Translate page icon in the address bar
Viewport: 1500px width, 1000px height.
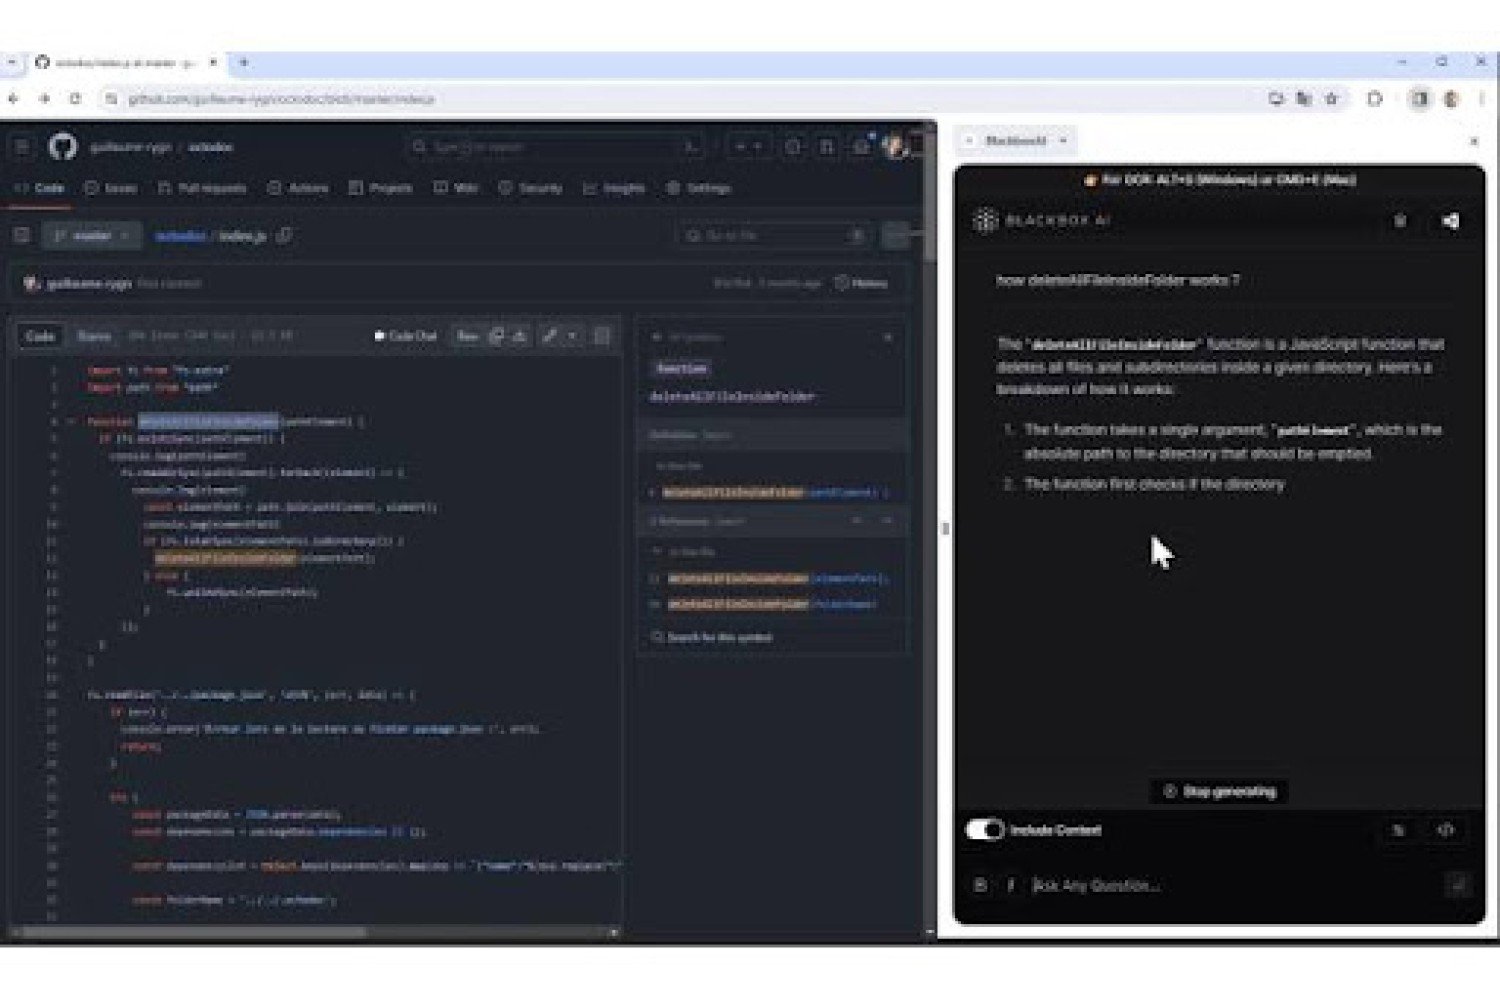click(x=1304, y=99)
